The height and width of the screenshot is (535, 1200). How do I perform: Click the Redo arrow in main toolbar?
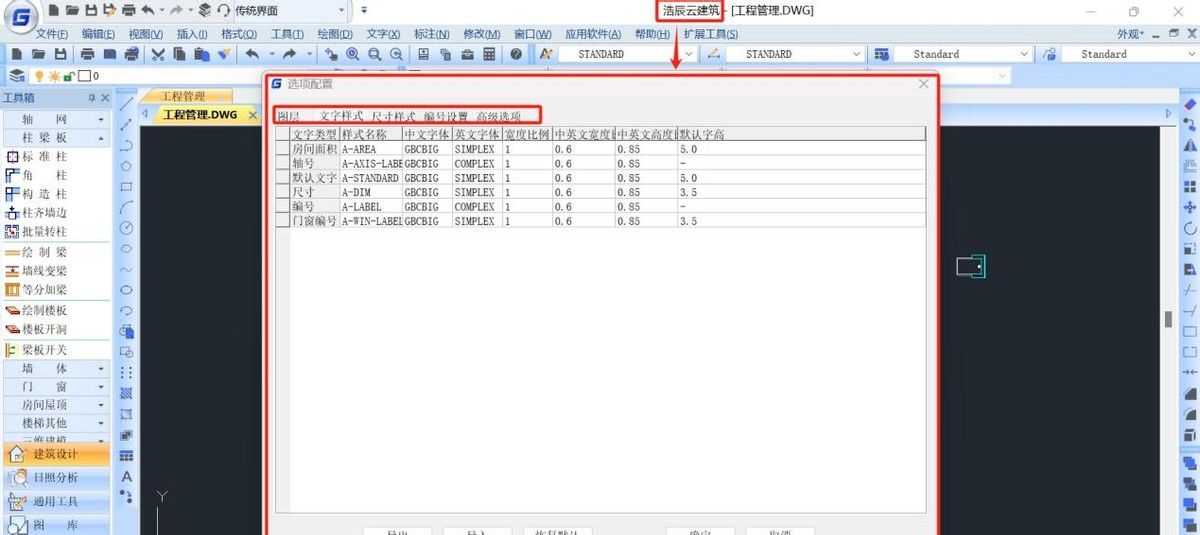(289, 54)
